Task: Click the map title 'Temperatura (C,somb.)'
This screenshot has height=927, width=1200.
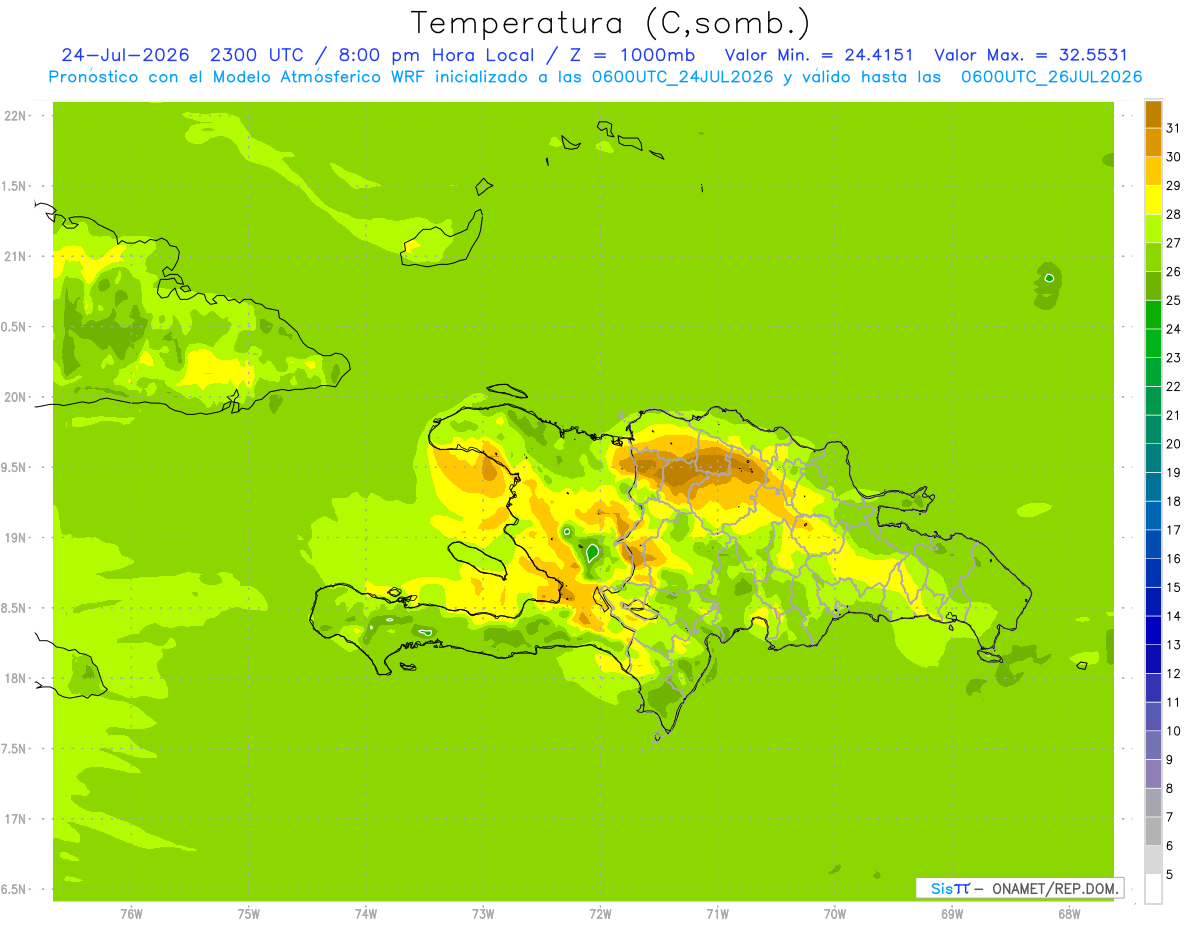Action: point(611,22)
